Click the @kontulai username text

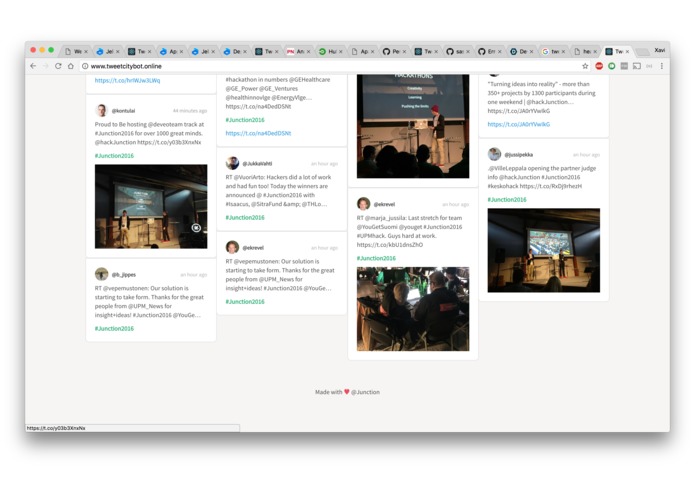[x=123, y=111]
